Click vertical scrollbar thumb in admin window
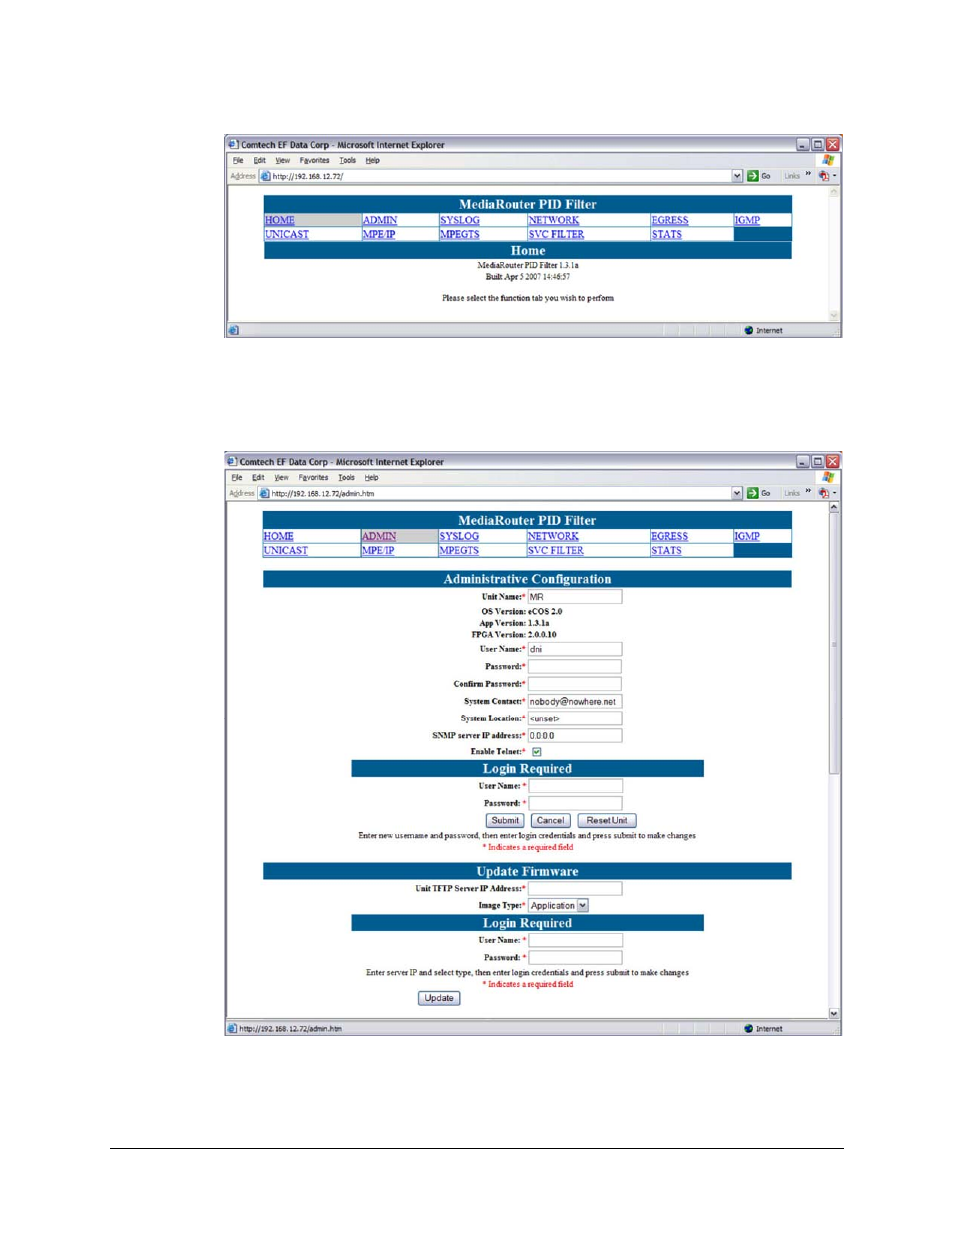This screenshot has width=954, height=1235. coord(834,644)
